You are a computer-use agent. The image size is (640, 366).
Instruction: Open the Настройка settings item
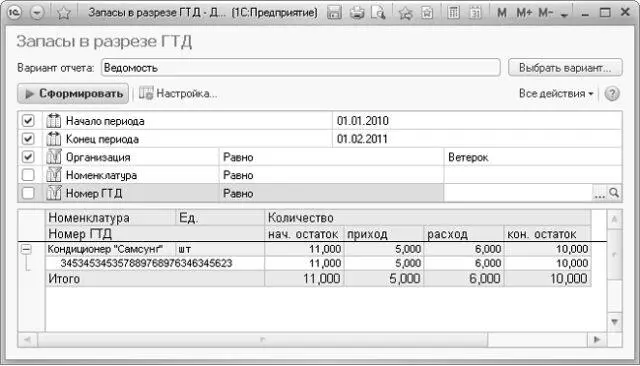178,93
